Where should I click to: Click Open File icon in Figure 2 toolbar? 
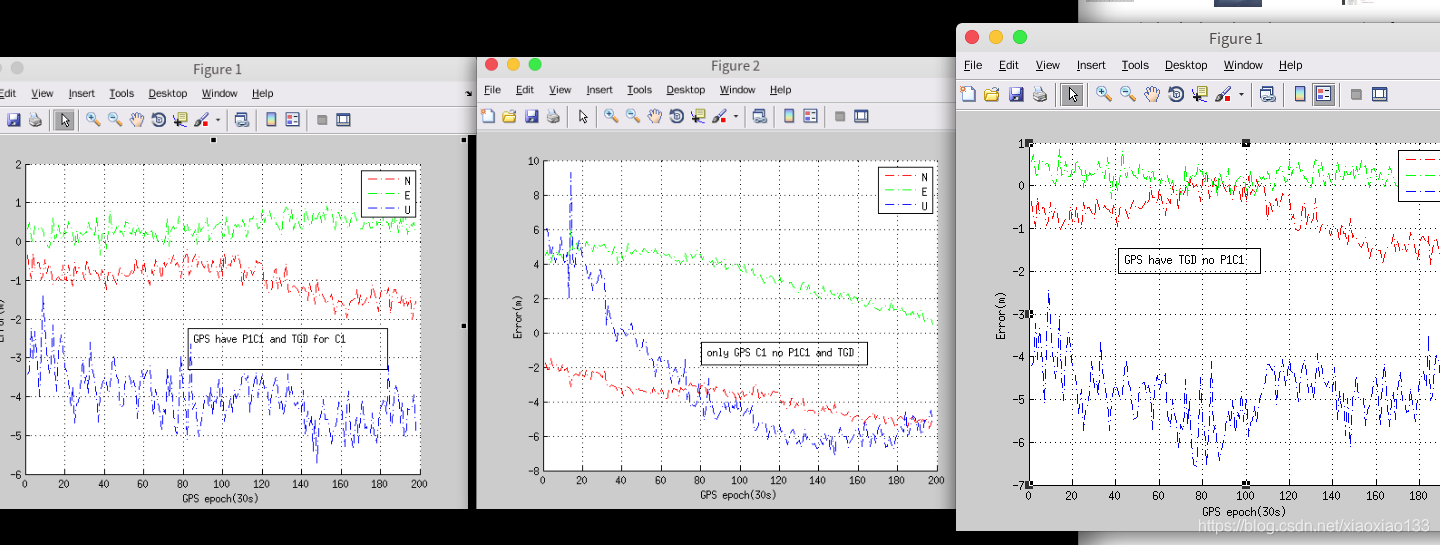pos(509,116)
